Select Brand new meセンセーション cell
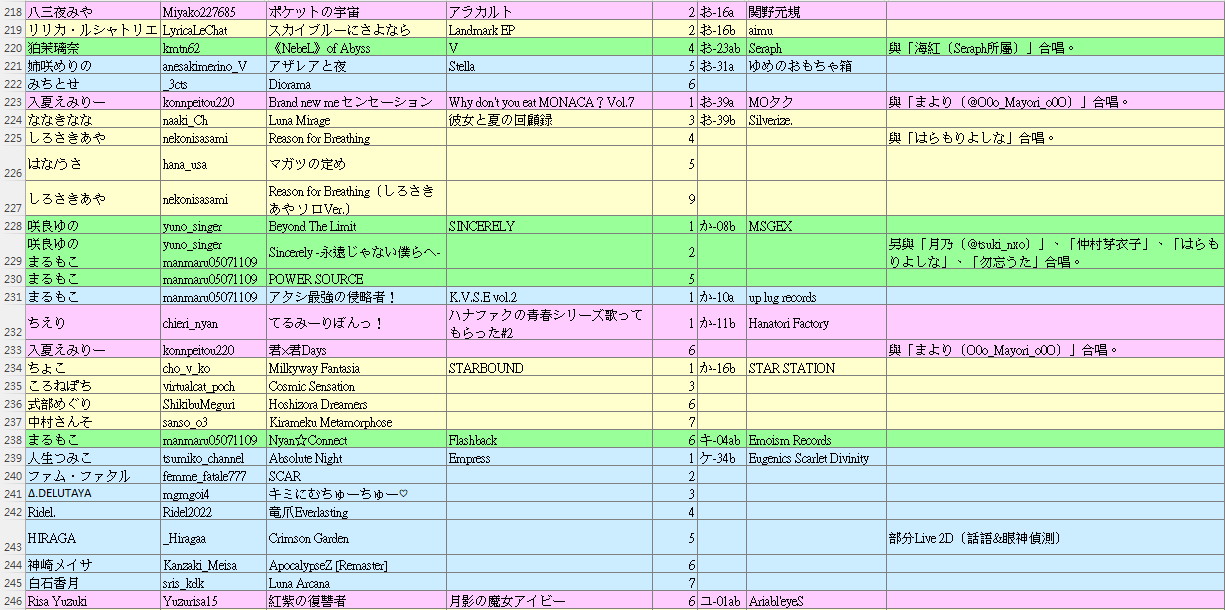1225x610 pixels. click(x=355, y=102)
